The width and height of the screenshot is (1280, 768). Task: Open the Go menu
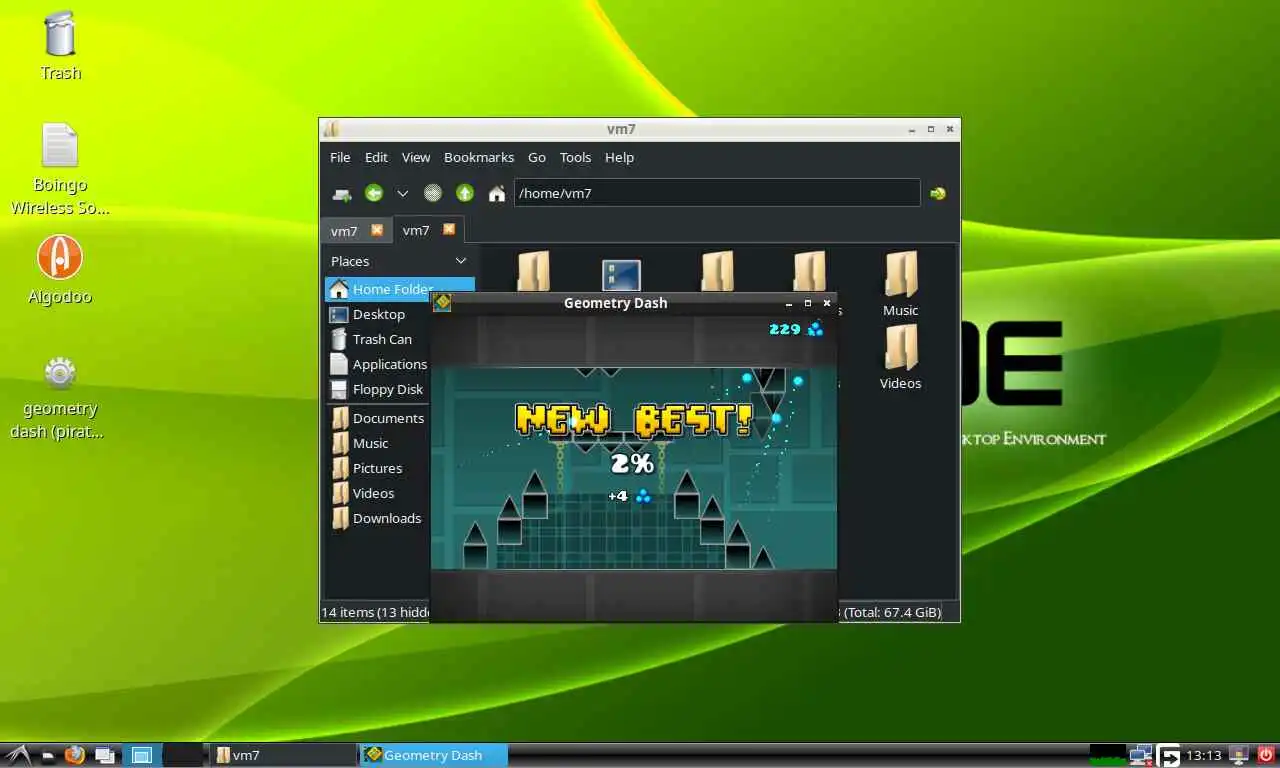pos(537,157)
